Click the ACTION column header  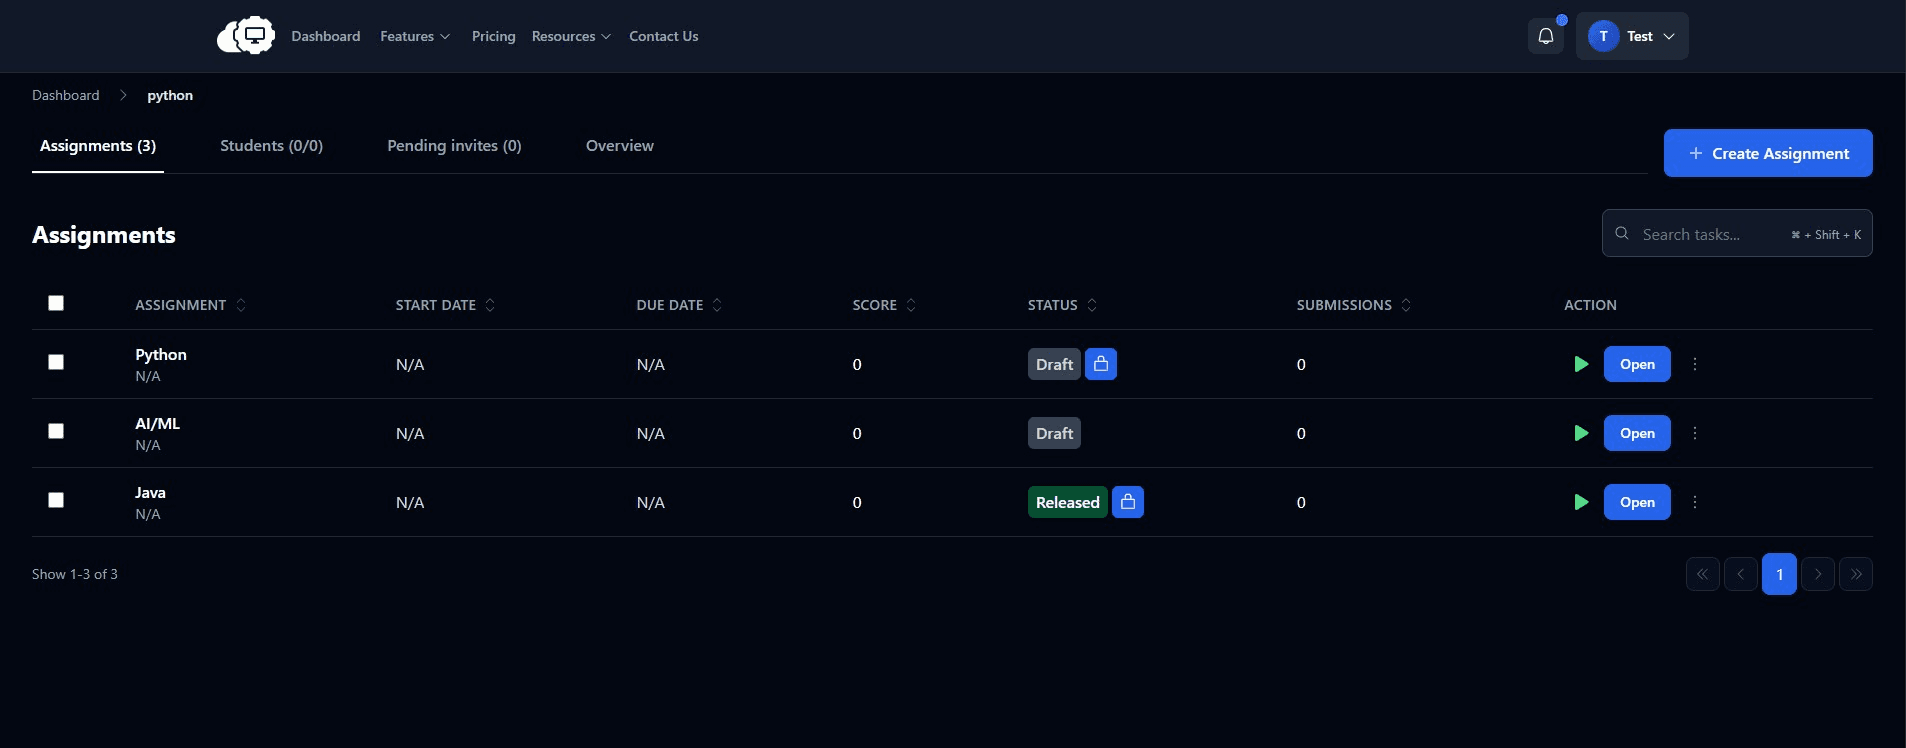point(1590,305)
